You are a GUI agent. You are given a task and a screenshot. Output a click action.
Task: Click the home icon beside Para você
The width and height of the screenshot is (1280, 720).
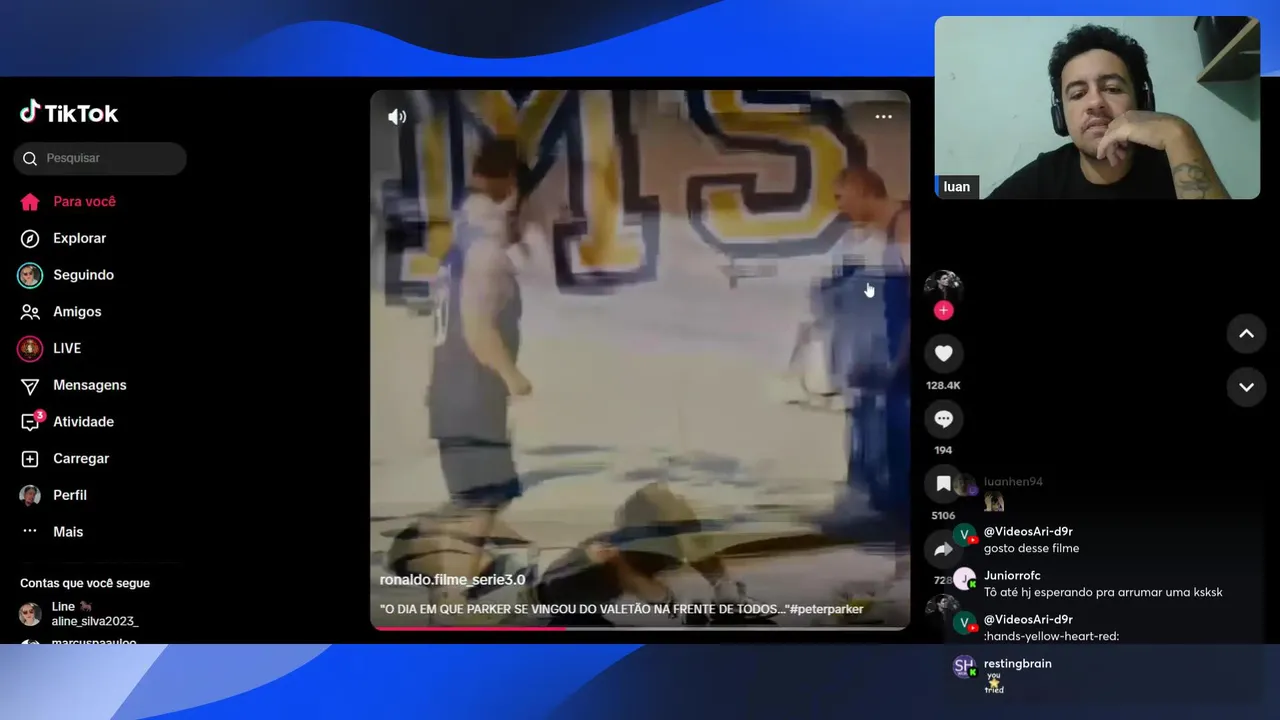tap(30, 201)
